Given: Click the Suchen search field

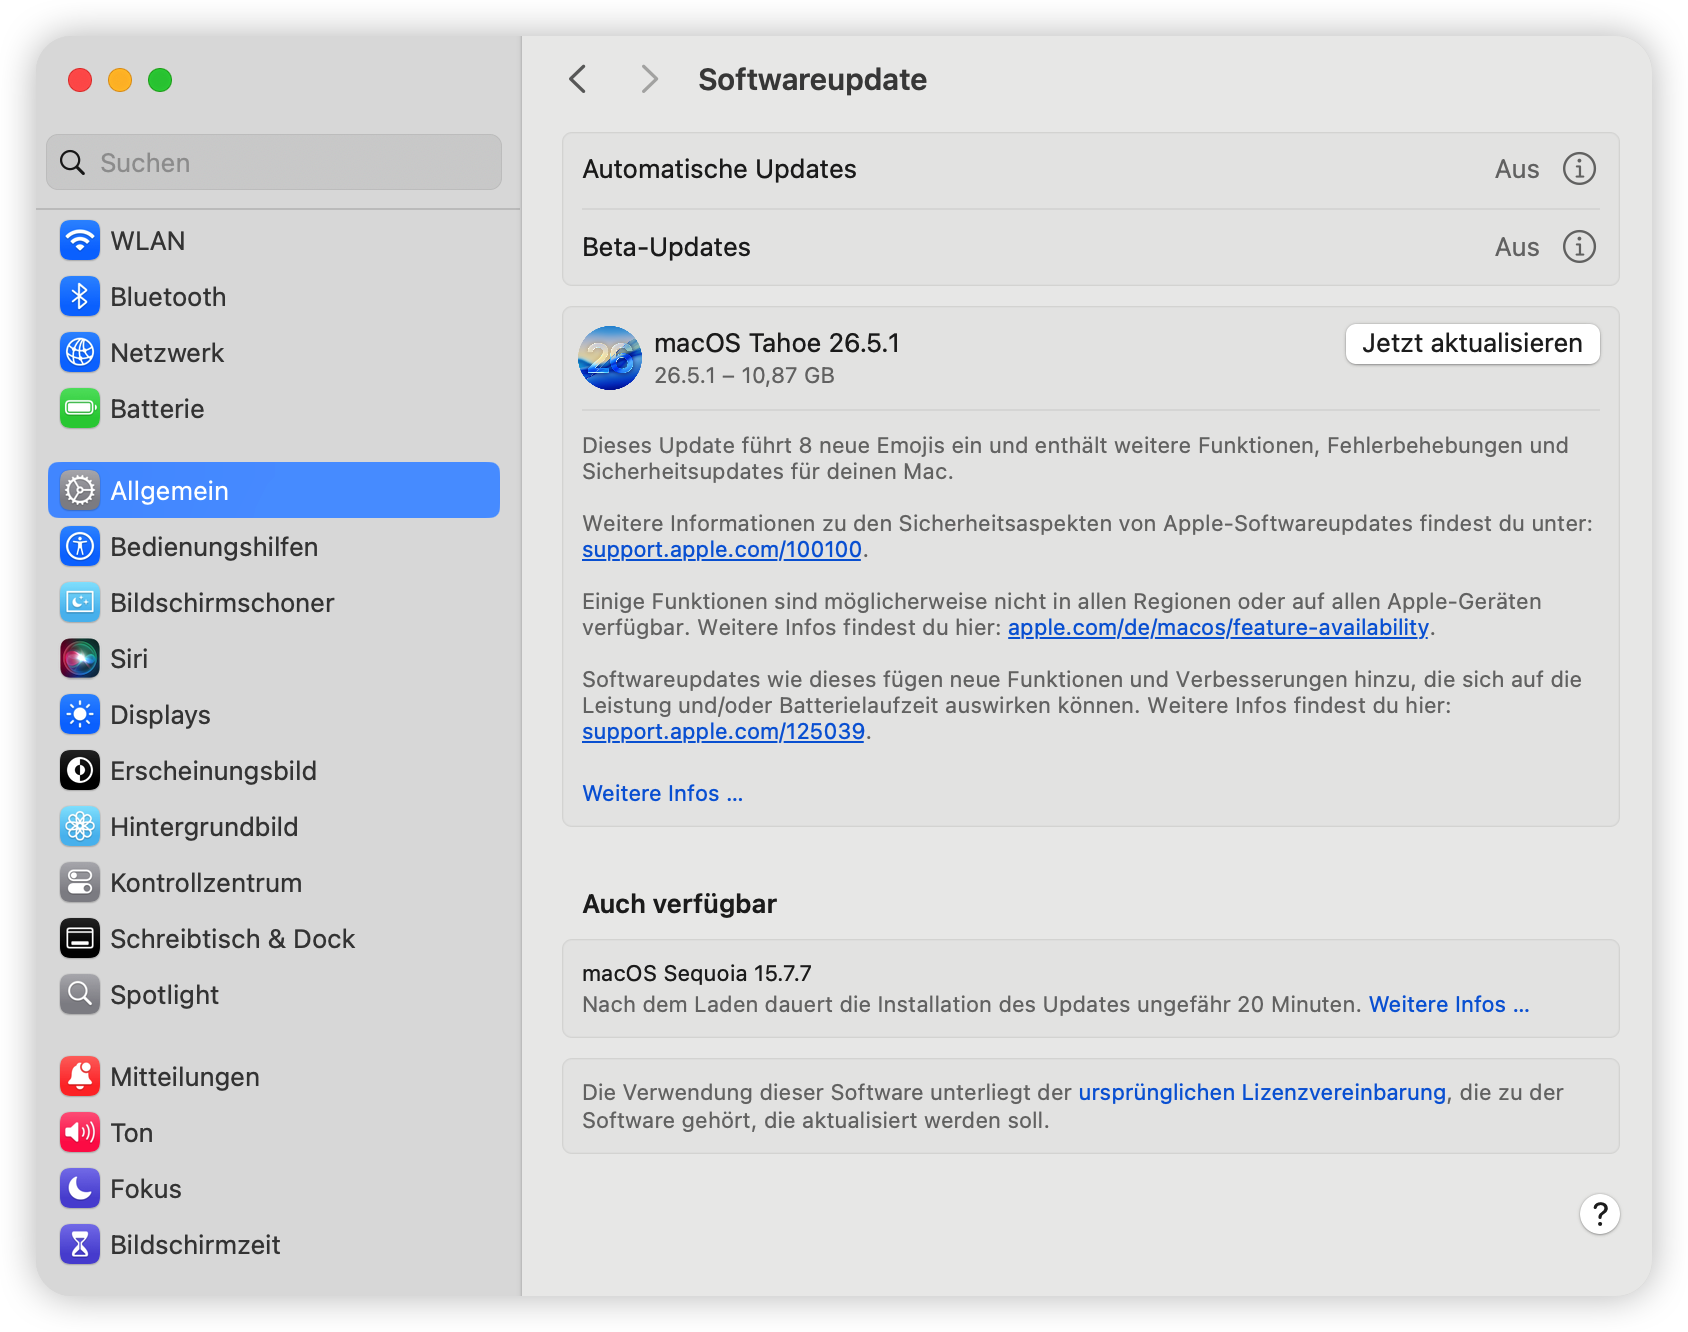Looking at the screenshot, I should 274,162.
